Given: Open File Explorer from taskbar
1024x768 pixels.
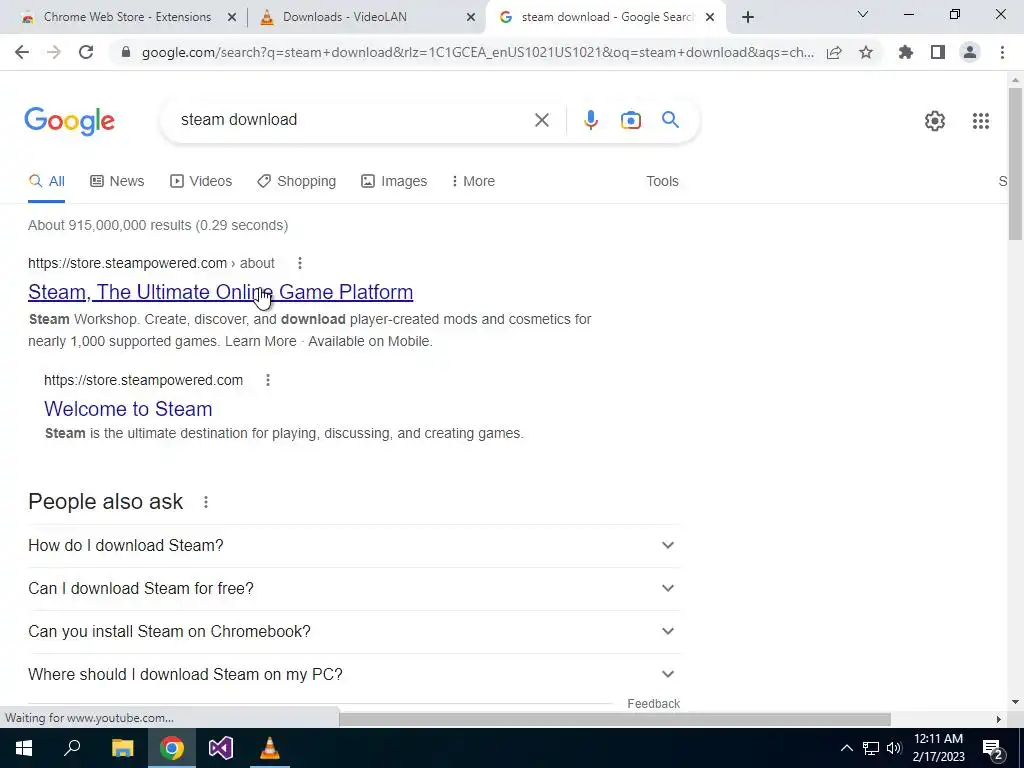Looking at the screenshot, I should click(x=122, y=748).
